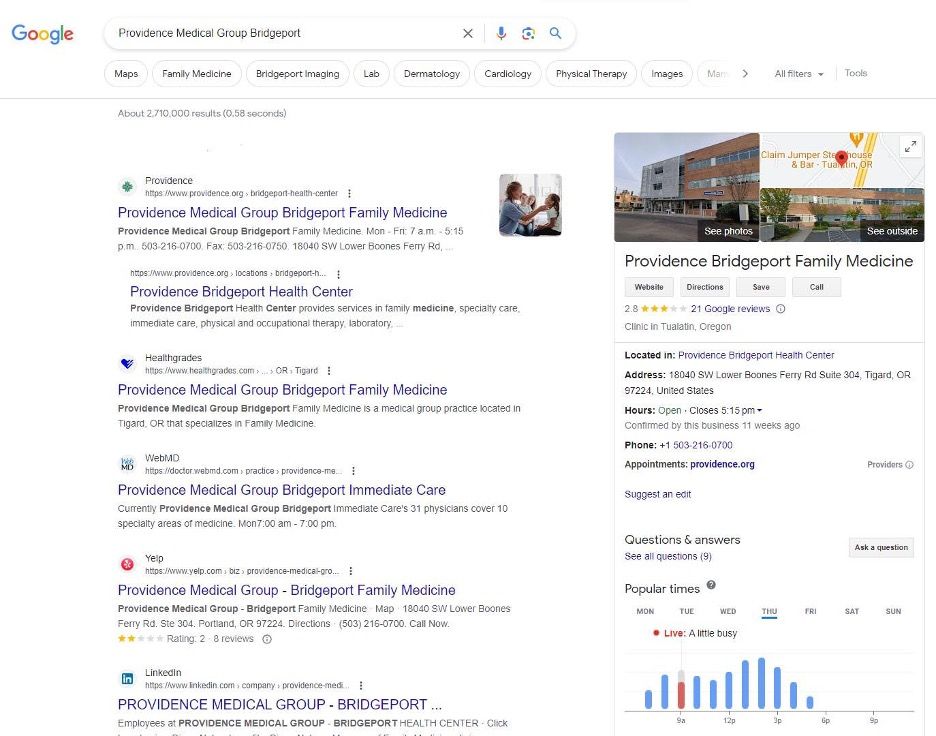The width and height of the screenshot is (936, 736).
Task: Click the blue magnifier search icon
Action: click(555, 33)
